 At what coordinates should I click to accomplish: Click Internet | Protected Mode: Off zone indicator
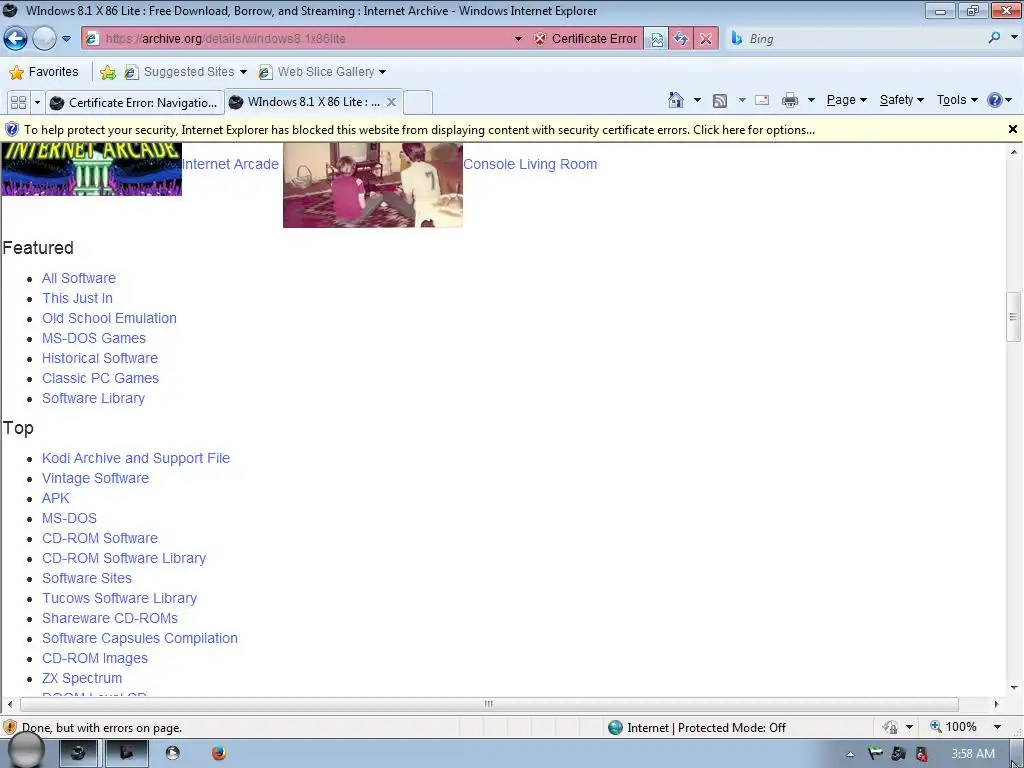pos(696,728)
